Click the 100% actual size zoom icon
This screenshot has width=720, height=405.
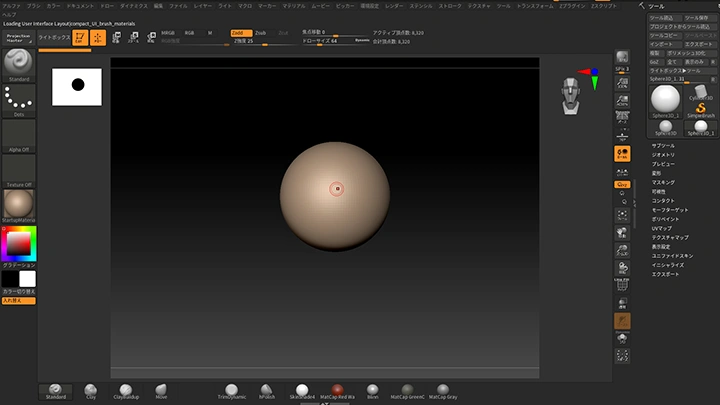tap(622, 83)
